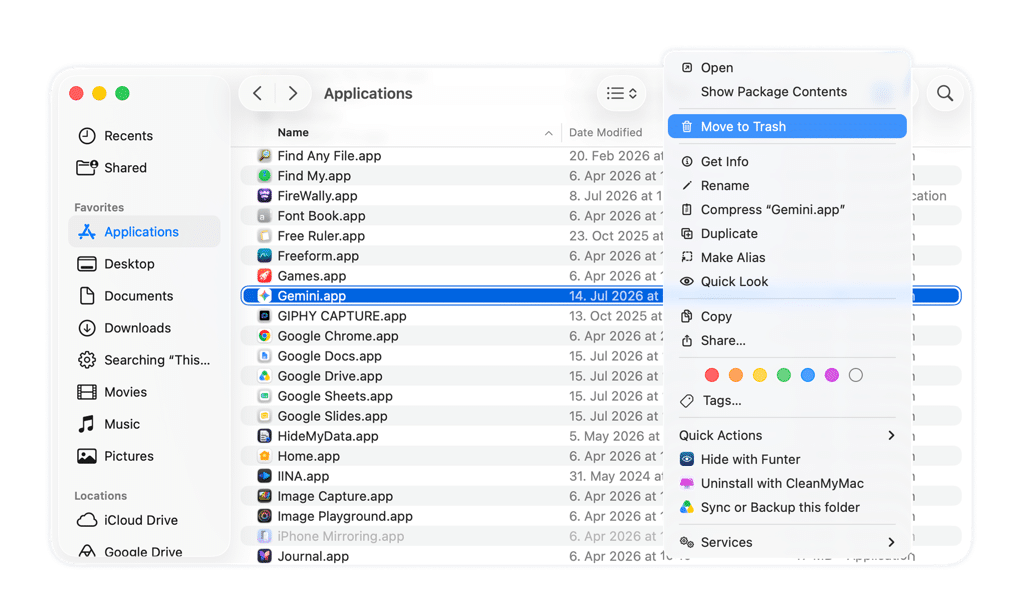Expand the Services submenu
Image resolution: width=1022 pixels, height=615 pixels.
pos(787,542)
